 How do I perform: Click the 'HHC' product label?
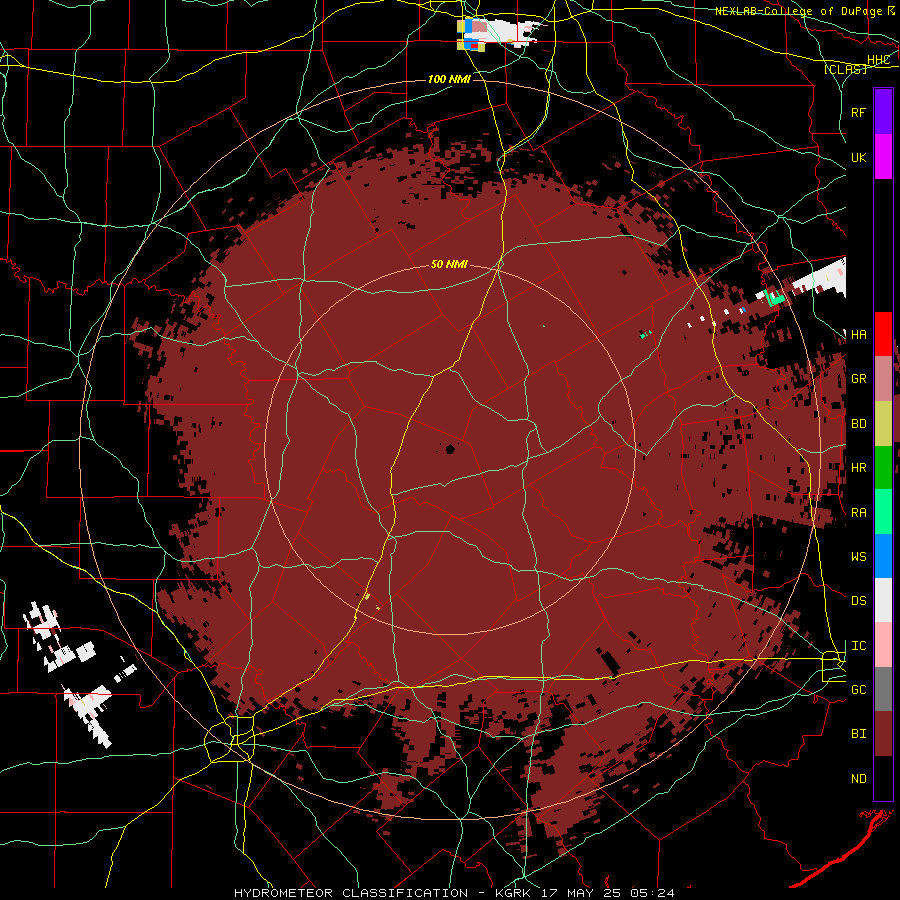tap(878, 60)
